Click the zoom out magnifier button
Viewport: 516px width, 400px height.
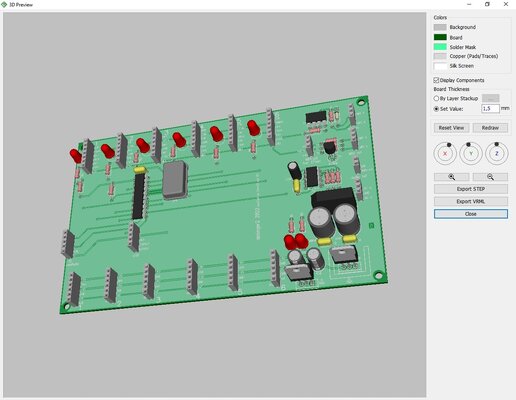coord(490,177)
